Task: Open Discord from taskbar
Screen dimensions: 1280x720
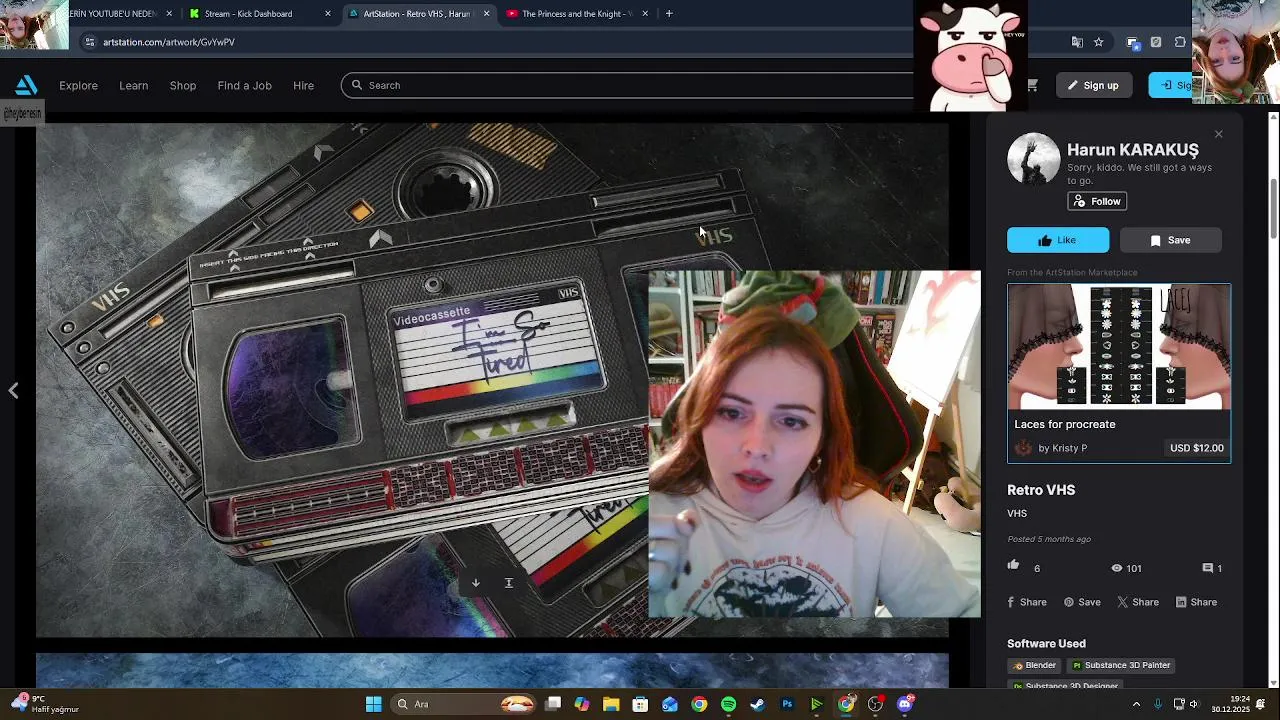Action: tap(905, 704)
